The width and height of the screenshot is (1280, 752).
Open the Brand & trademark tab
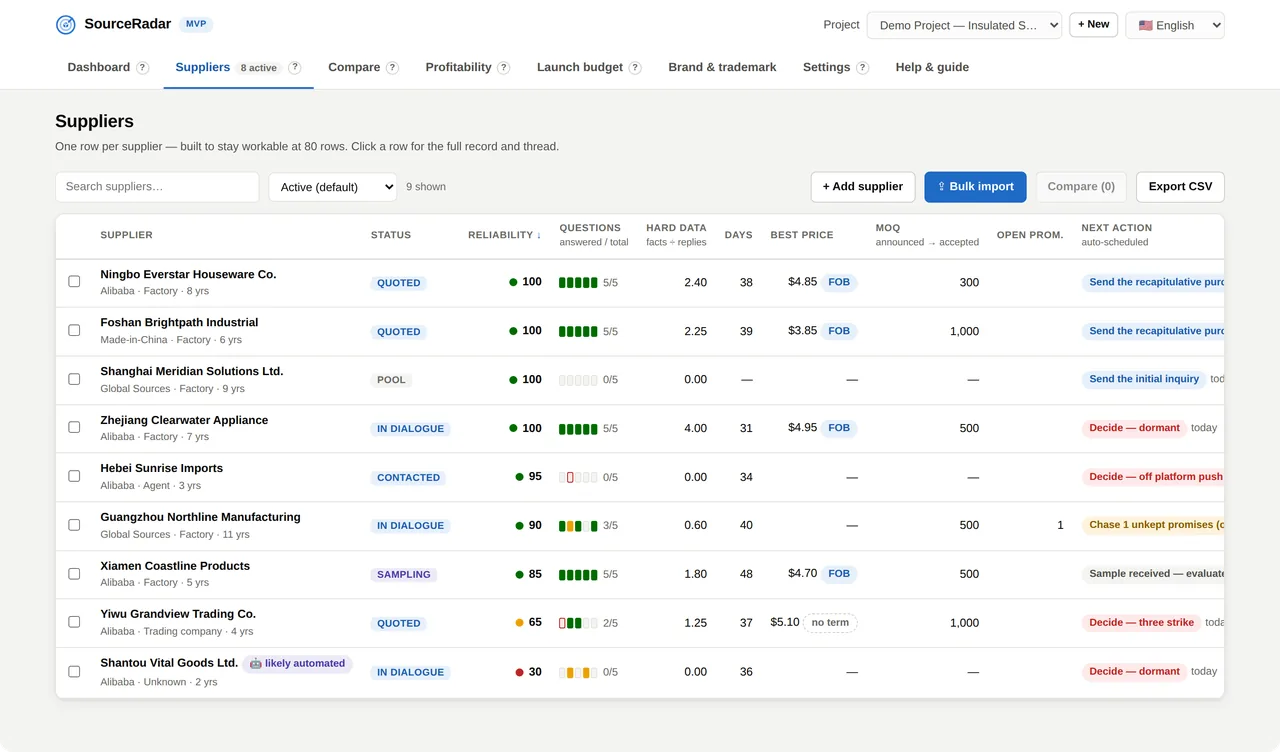click(722, 67)
